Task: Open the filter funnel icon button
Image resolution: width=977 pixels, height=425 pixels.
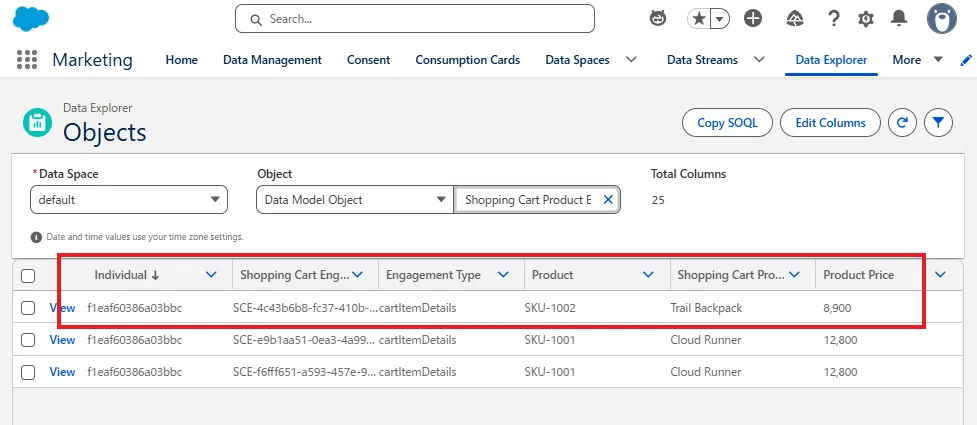Action: click(x=938, y=123)
